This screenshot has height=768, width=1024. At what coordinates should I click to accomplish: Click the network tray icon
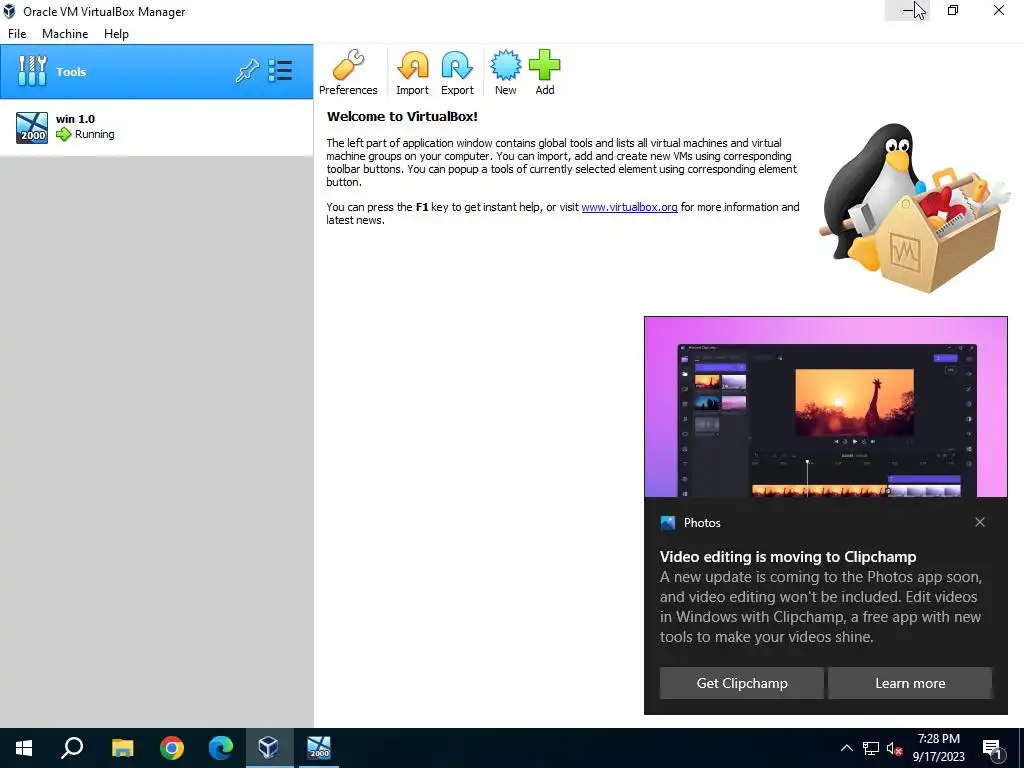[871, 748]
